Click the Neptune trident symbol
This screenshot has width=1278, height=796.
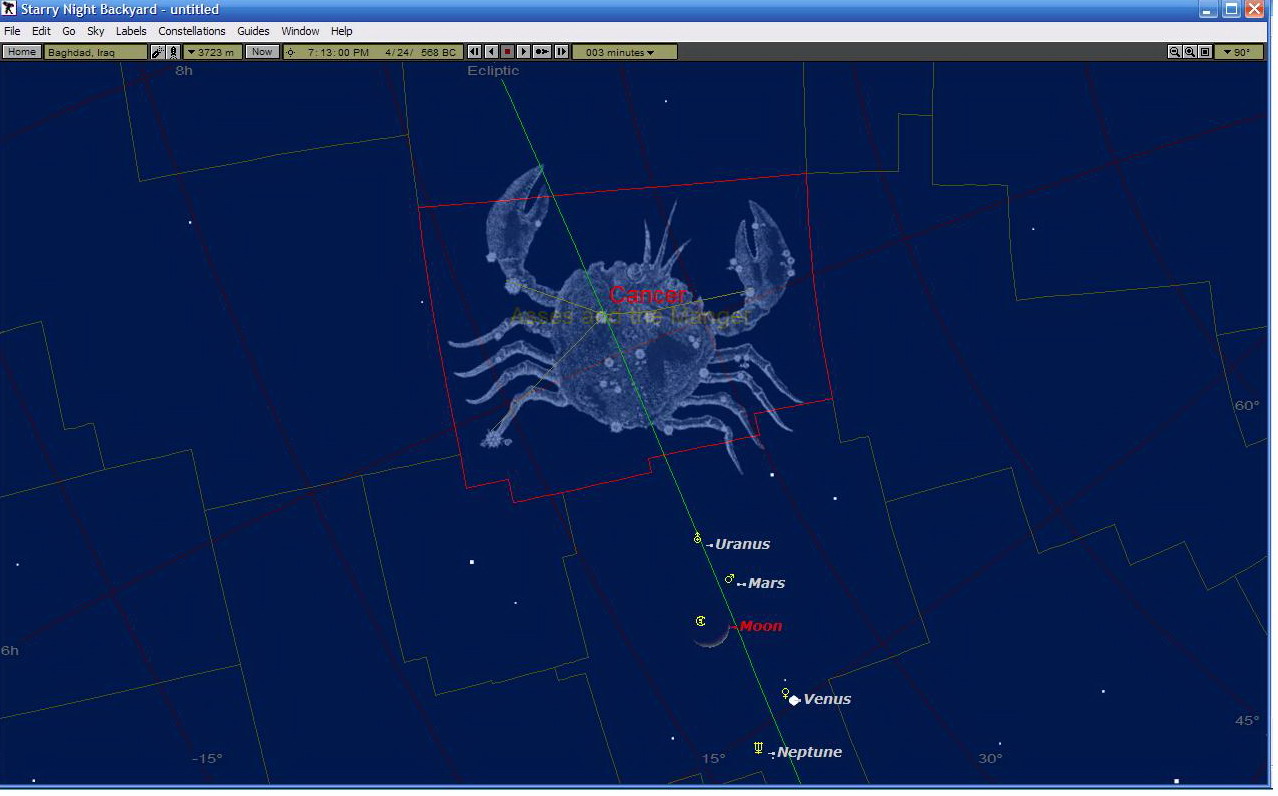(x=759, y=747)
